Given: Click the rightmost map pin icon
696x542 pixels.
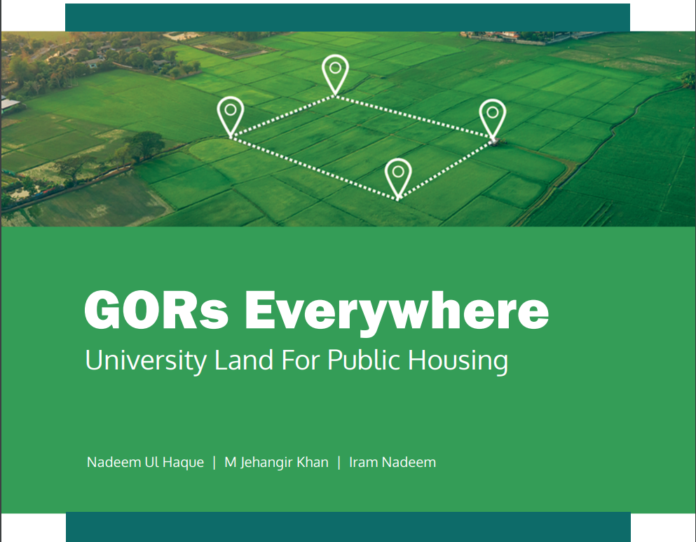Looking at the screenshot, I should 492,117.
